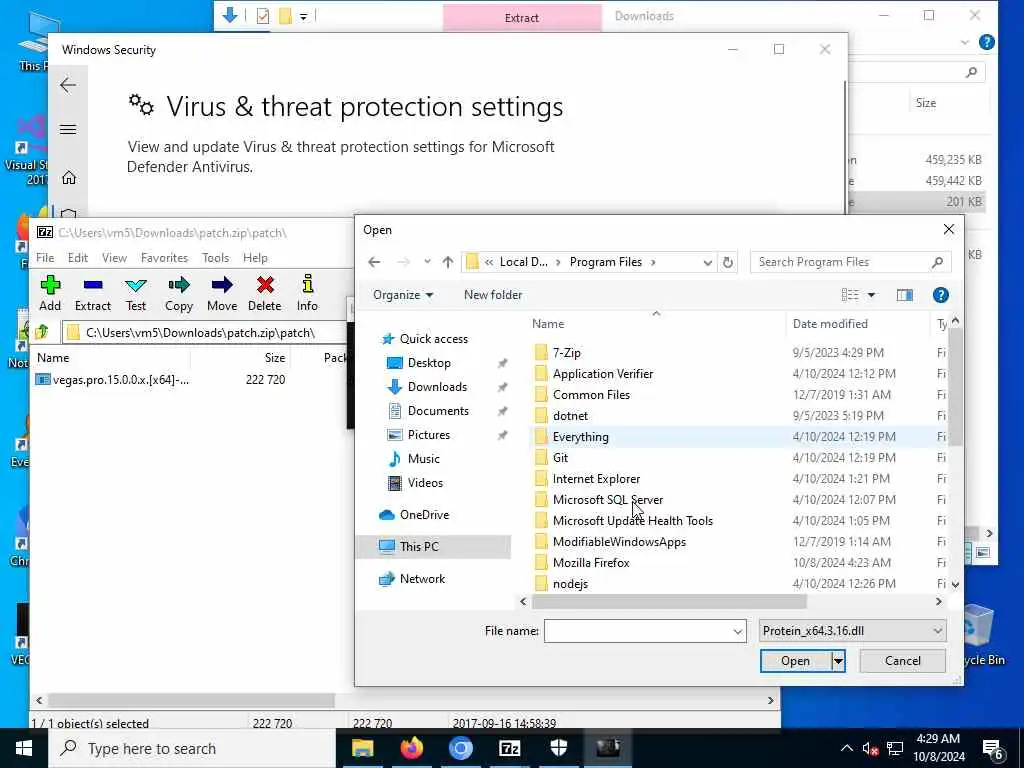Toggle the preview pane in Open dialog
The image size is (1024, 768).
click(904, 295)
